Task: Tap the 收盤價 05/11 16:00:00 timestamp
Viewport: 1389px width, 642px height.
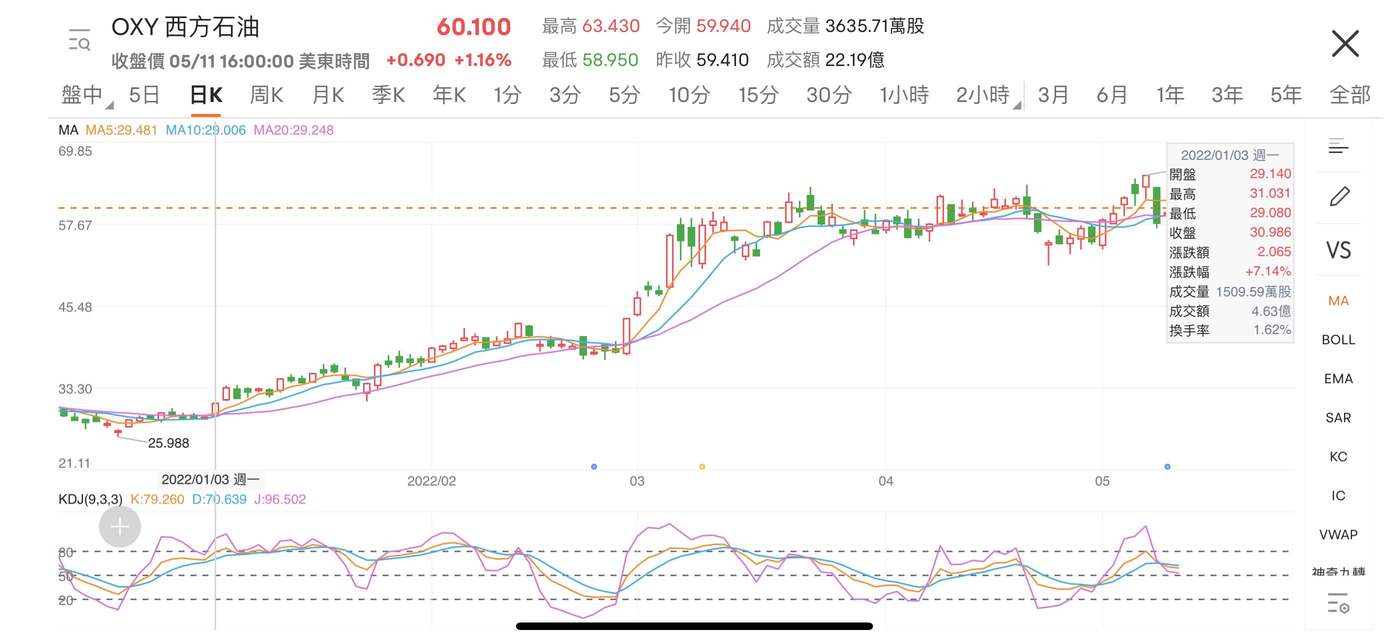Action: (x=240, y=60)
